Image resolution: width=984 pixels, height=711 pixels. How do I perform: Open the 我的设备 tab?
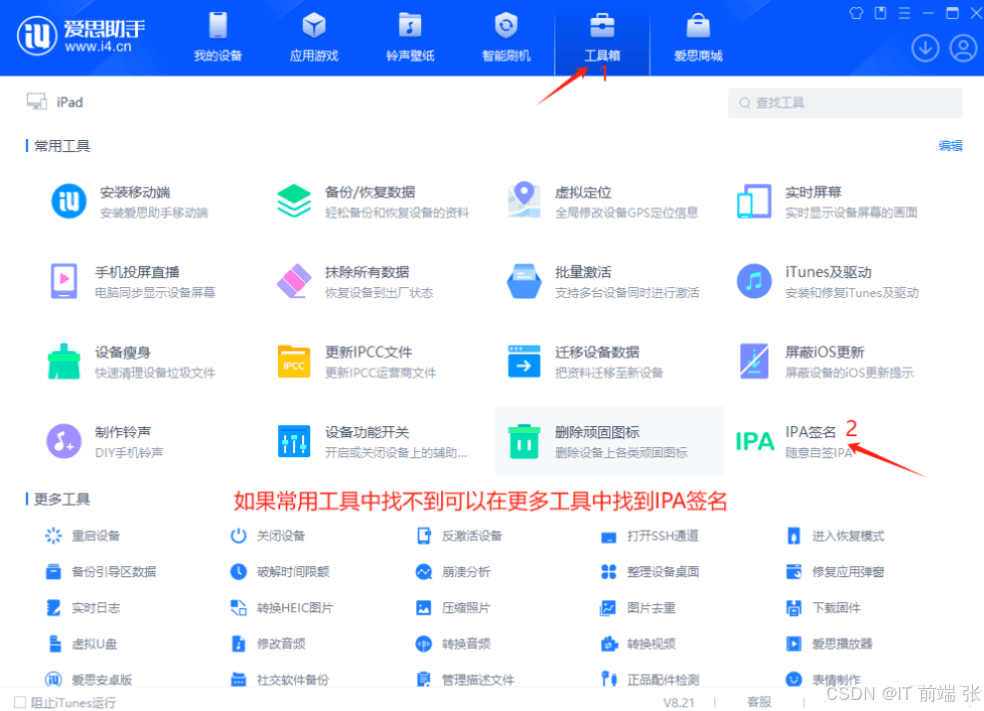pos(218,38)
